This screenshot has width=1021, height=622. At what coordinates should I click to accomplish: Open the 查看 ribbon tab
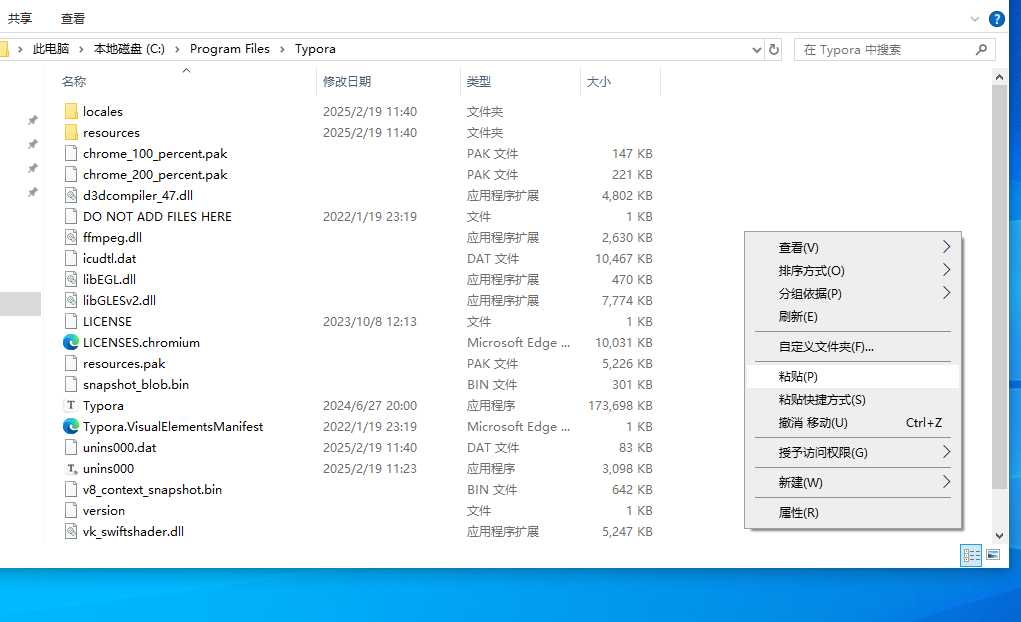click(73, 19)
